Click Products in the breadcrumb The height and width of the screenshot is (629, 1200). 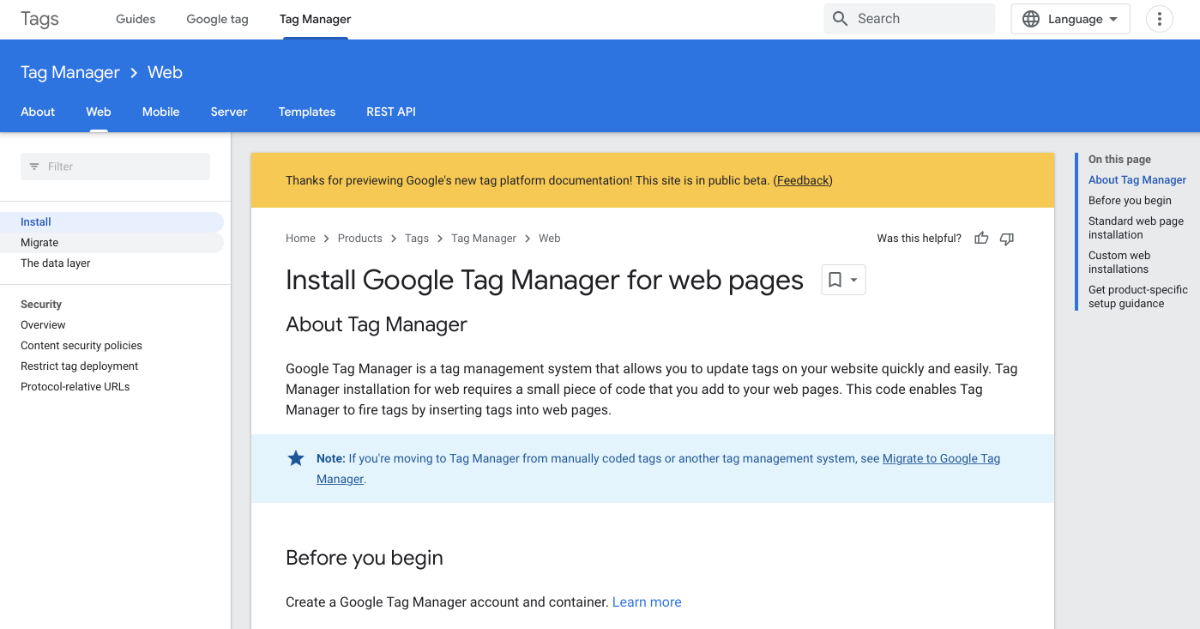pos(360,238)
